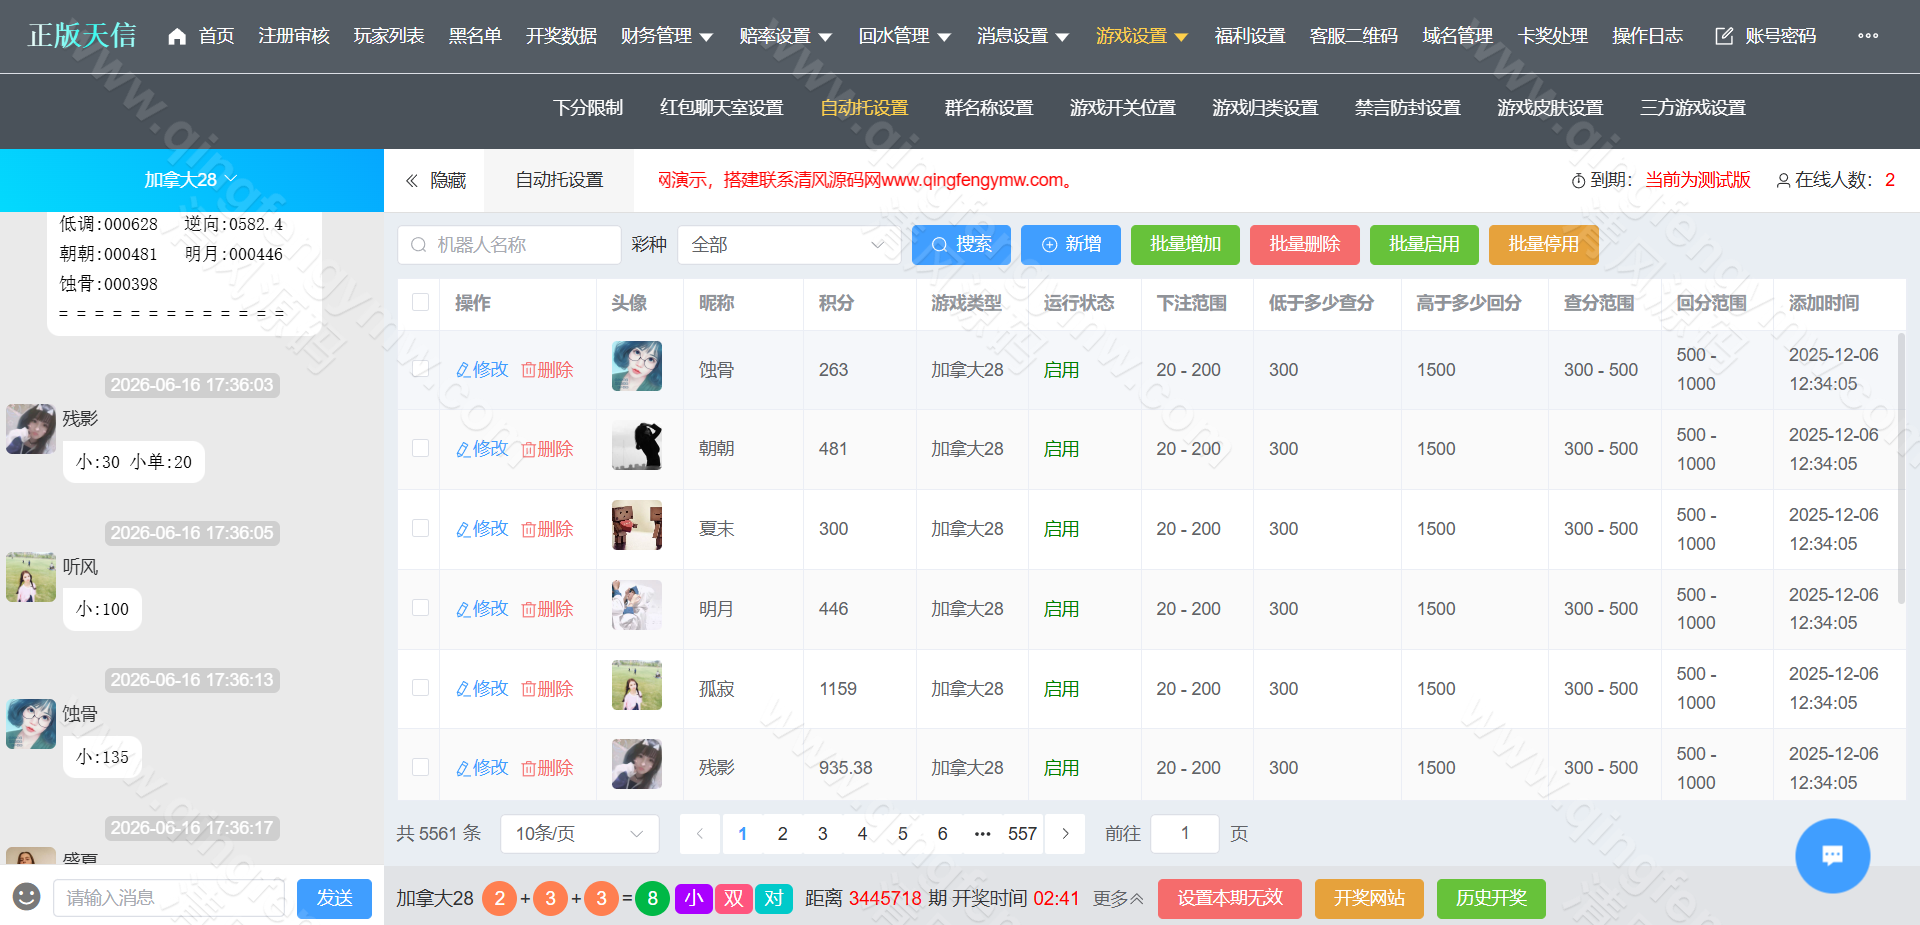Screen dimensions: 1920x925
Task: Click 听风's avatar in the chat panel
Action: point(31,577)
